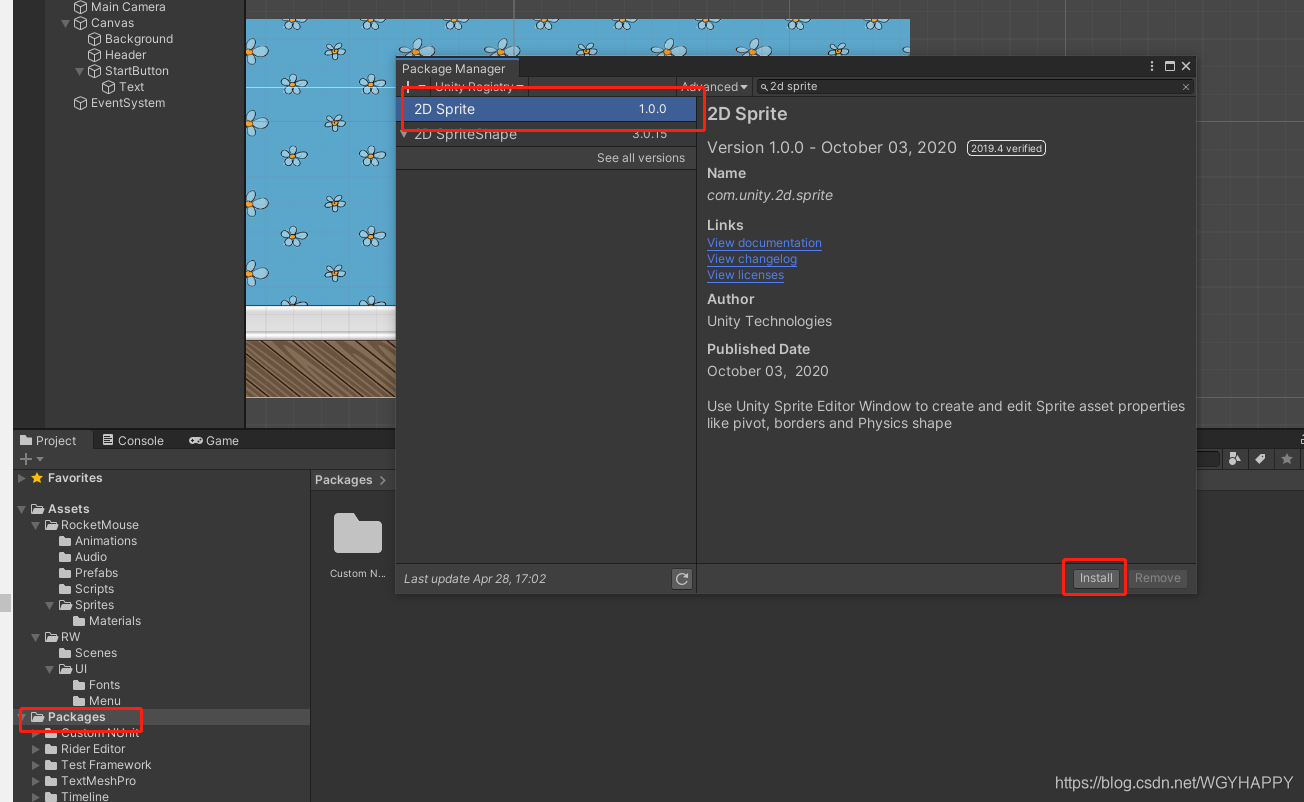1304x802 pixels.
Task: Expand the Test Framework package folder
Action: click(x=36, y=765)
